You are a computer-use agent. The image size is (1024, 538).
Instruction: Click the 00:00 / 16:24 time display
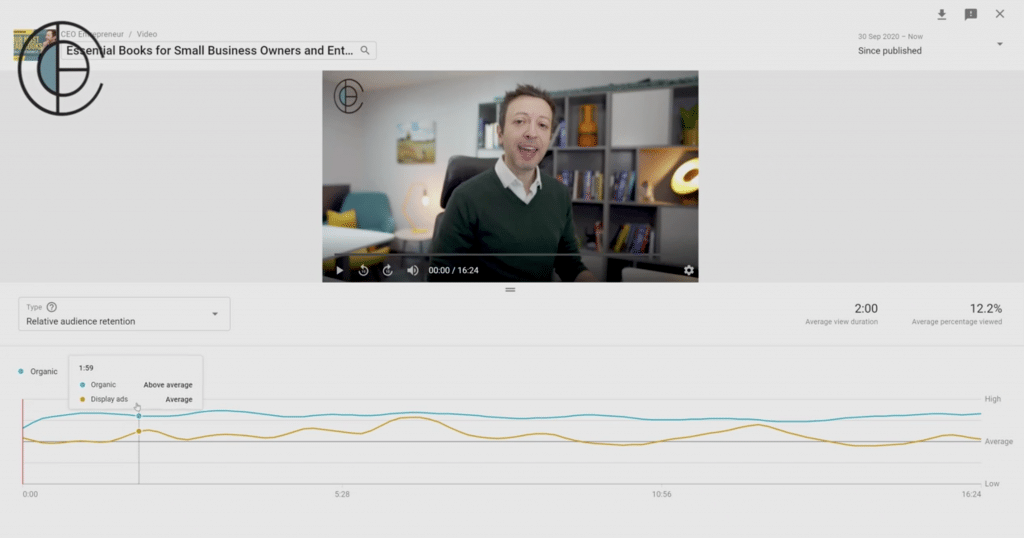point(453,270)
